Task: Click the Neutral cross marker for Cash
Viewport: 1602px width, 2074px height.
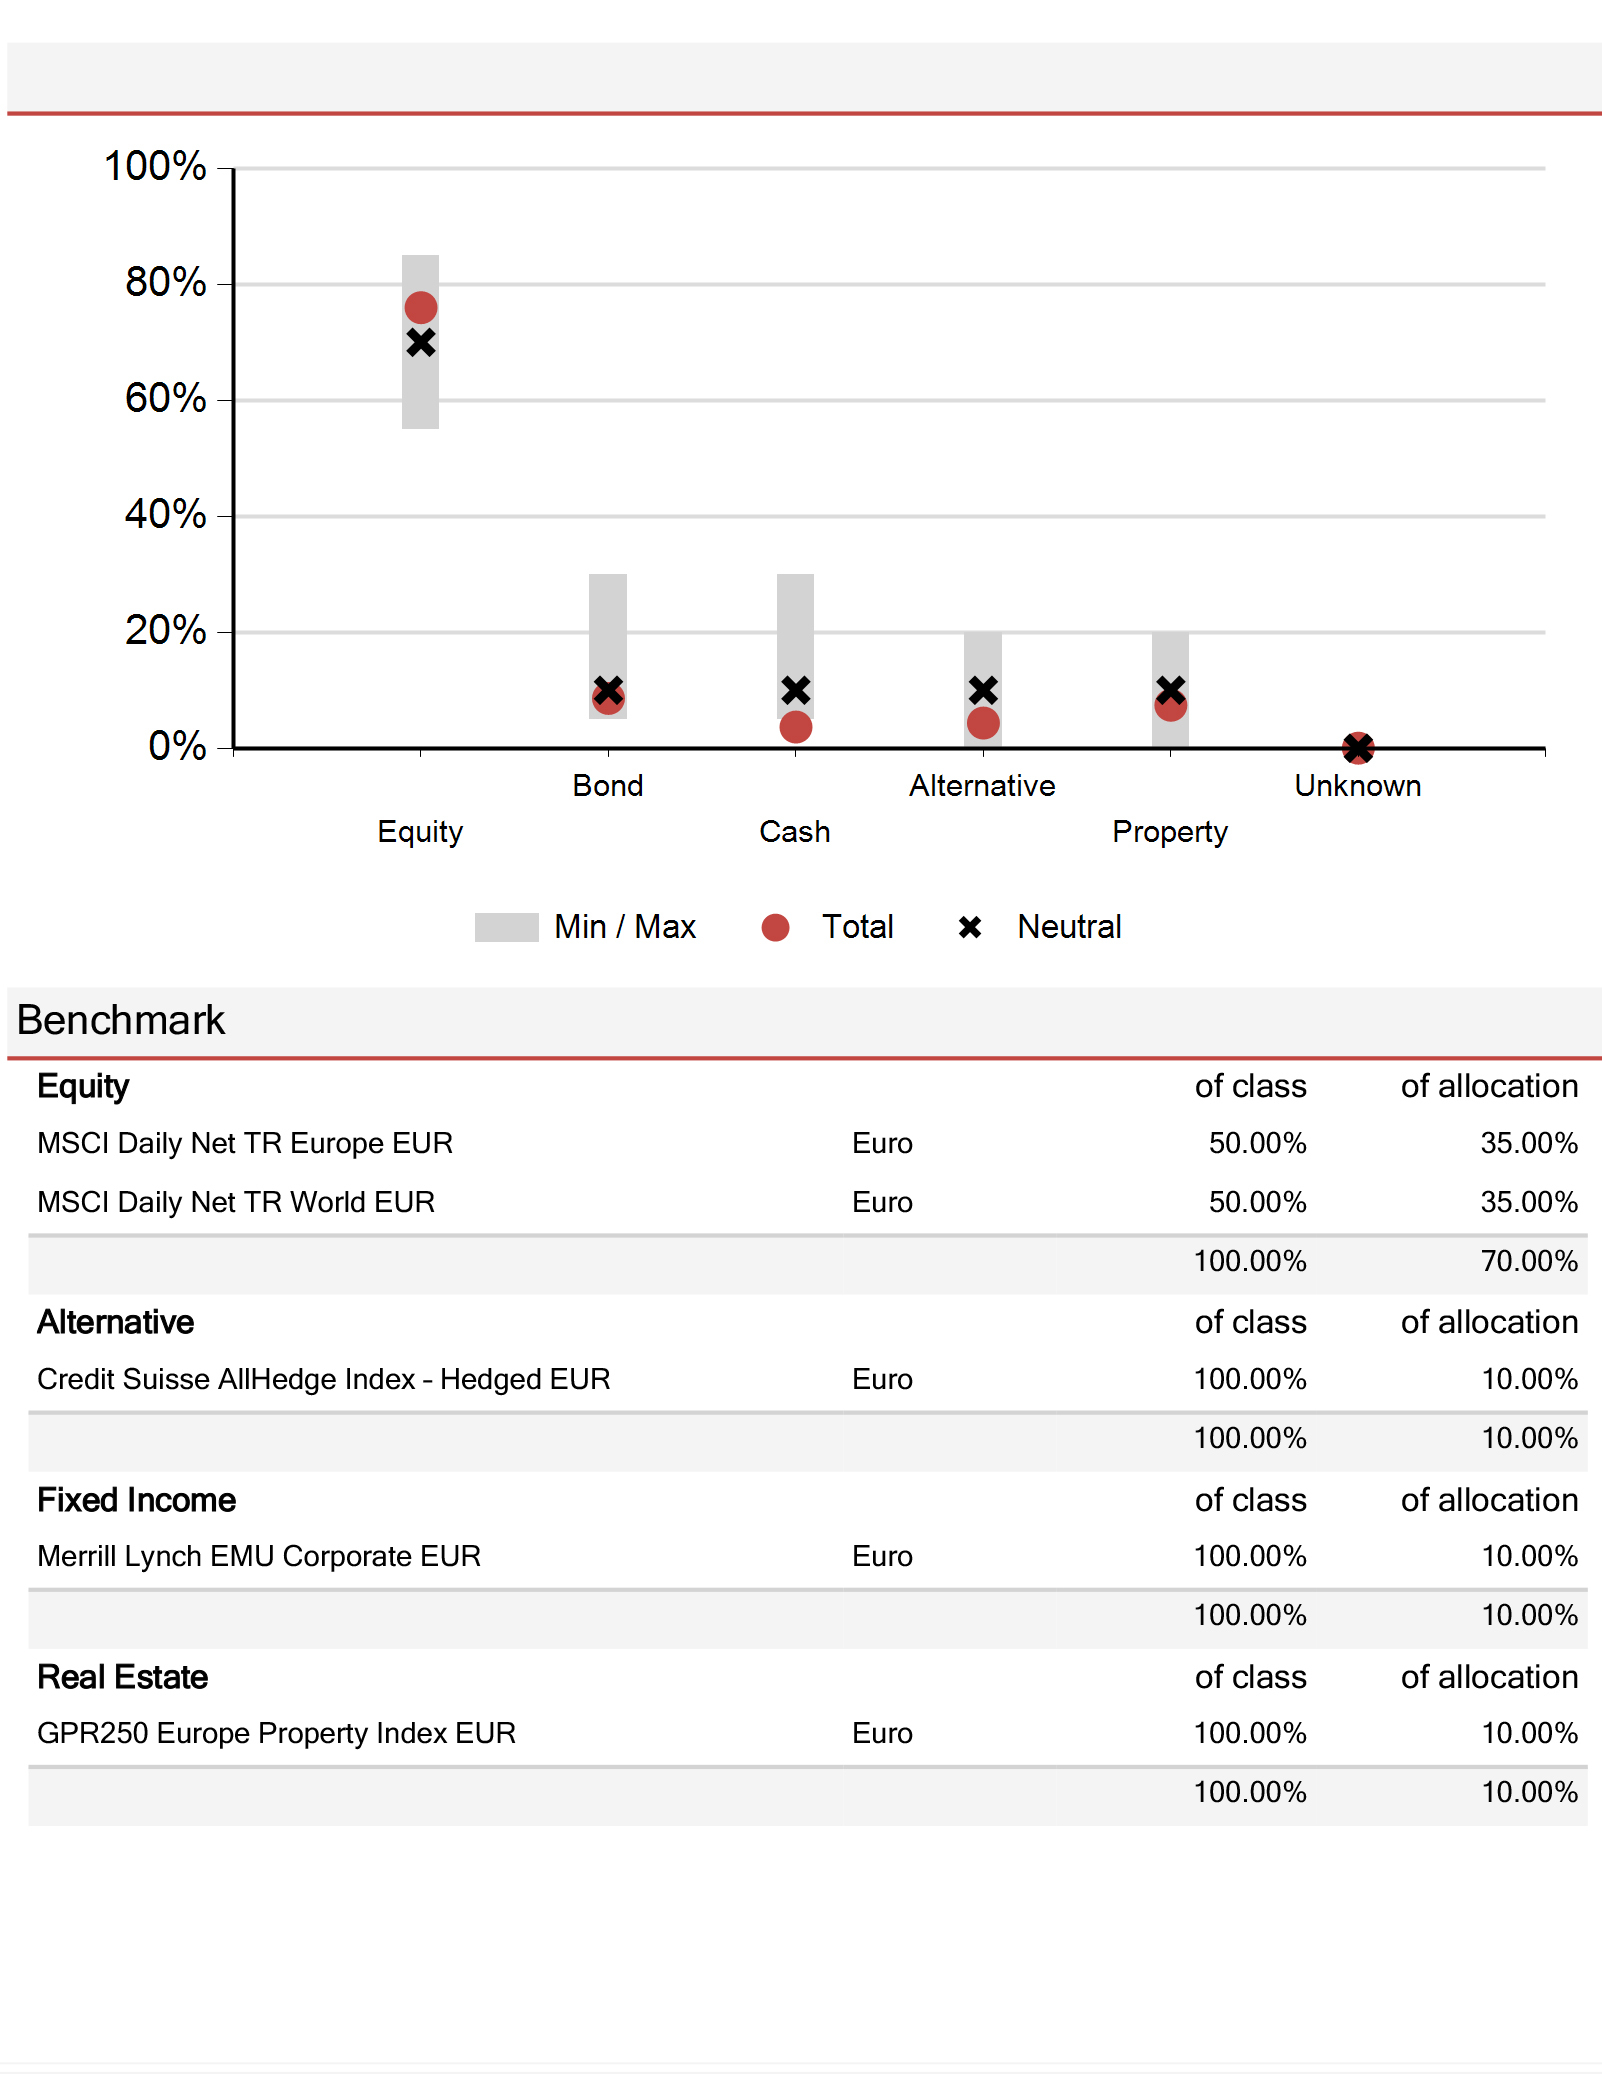Action: click(x=795, y=690)
